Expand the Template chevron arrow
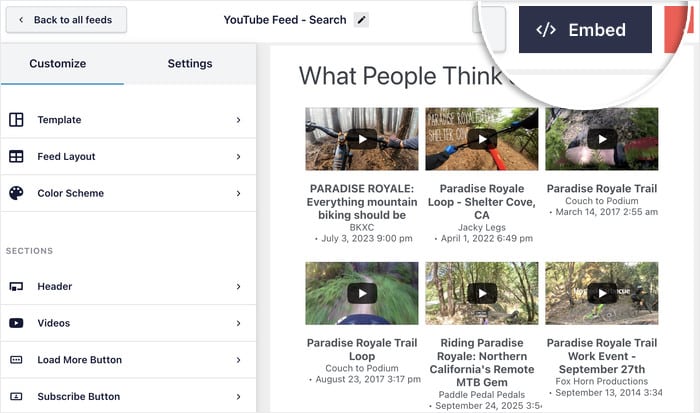 tap(239, 120)
